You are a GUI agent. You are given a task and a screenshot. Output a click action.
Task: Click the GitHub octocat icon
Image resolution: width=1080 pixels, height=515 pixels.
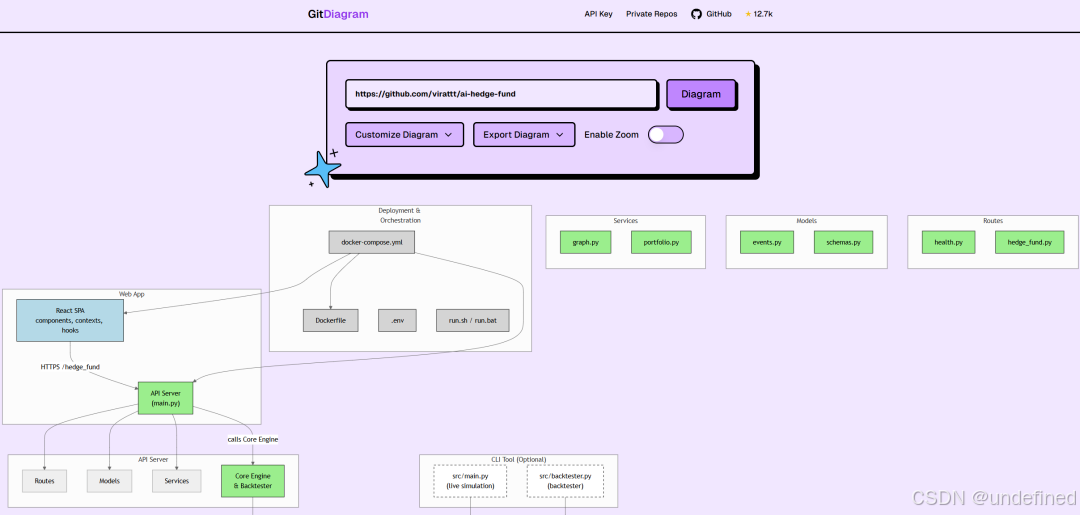[x=696, y=14]
